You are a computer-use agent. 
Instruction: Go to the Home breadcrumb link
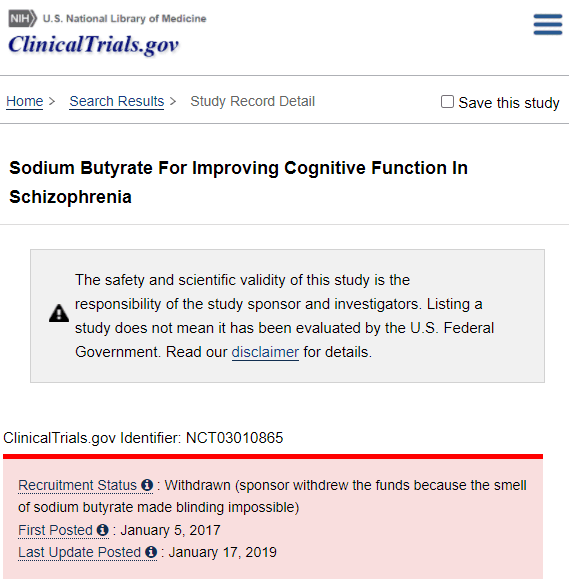(25, 101)
